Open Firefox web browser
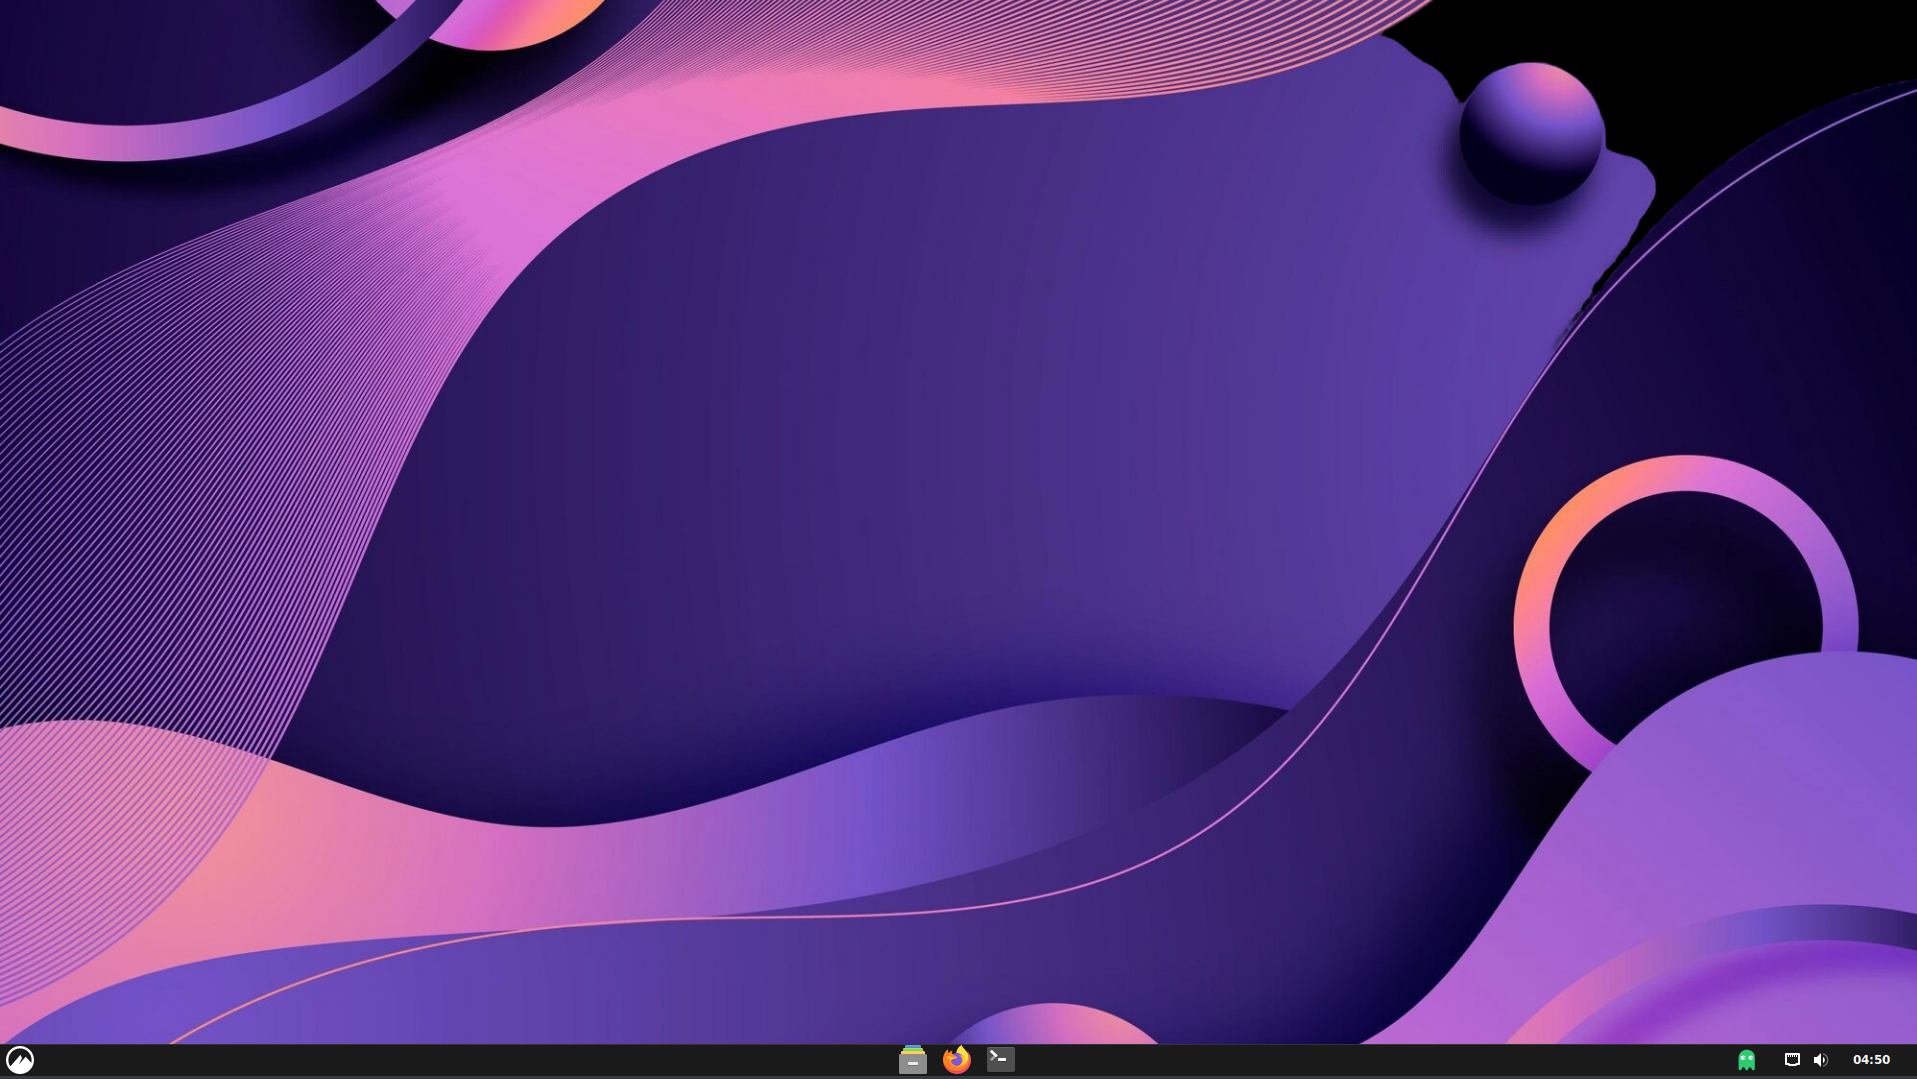 click(x=956, y=1059)
